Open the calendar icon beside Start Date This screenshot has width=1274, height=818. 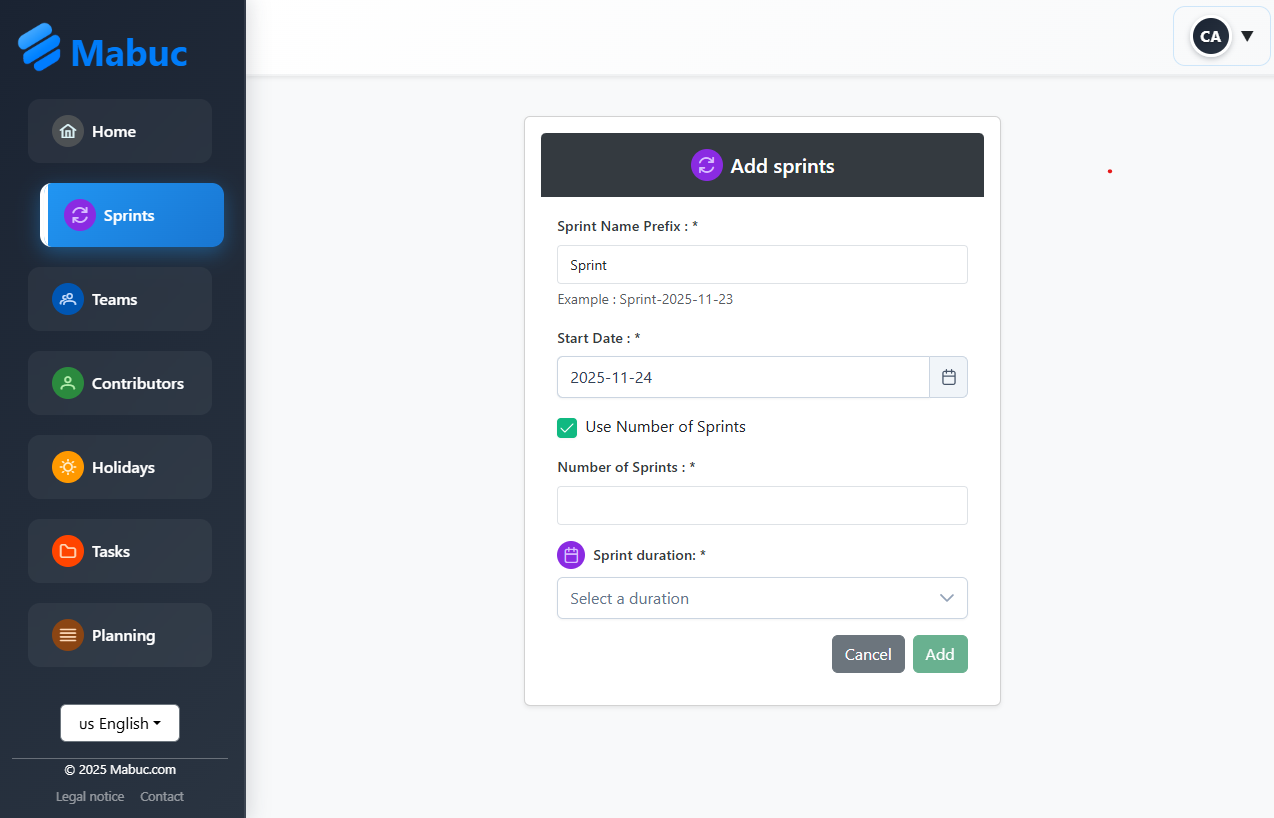948,377
